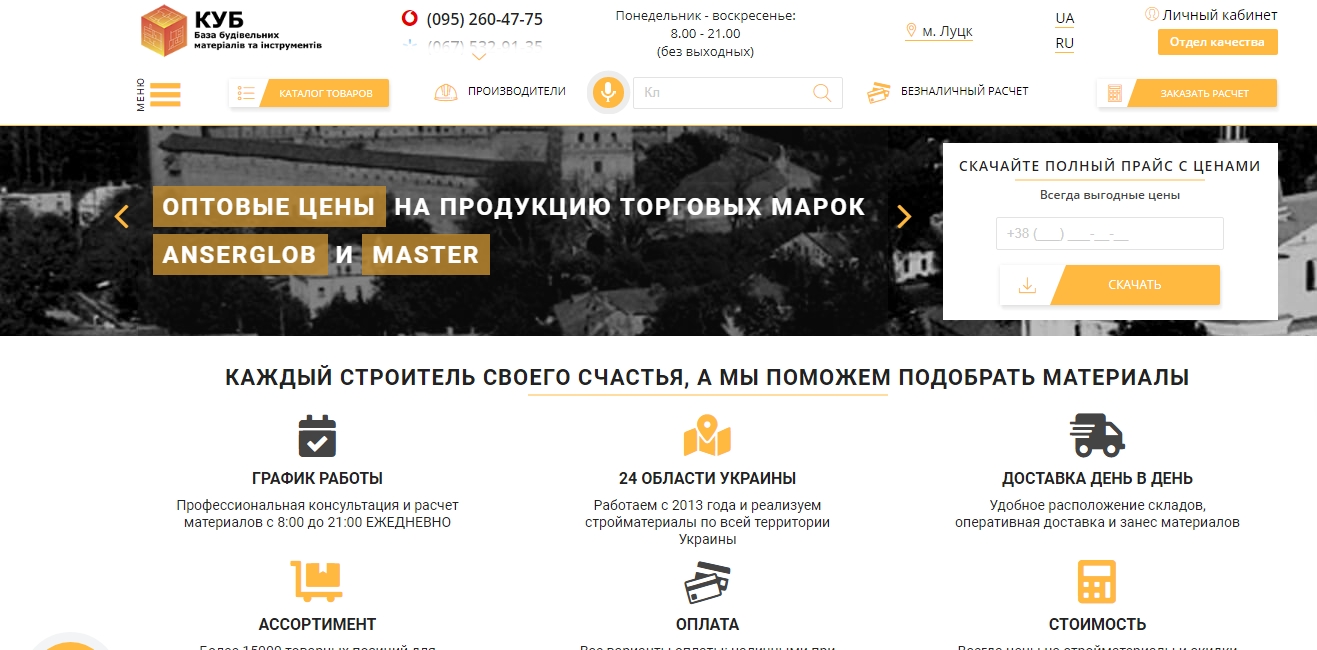This screenshot has height=650, width=1317.
Task: Open city selector м. Луцк
Action: 947,31
